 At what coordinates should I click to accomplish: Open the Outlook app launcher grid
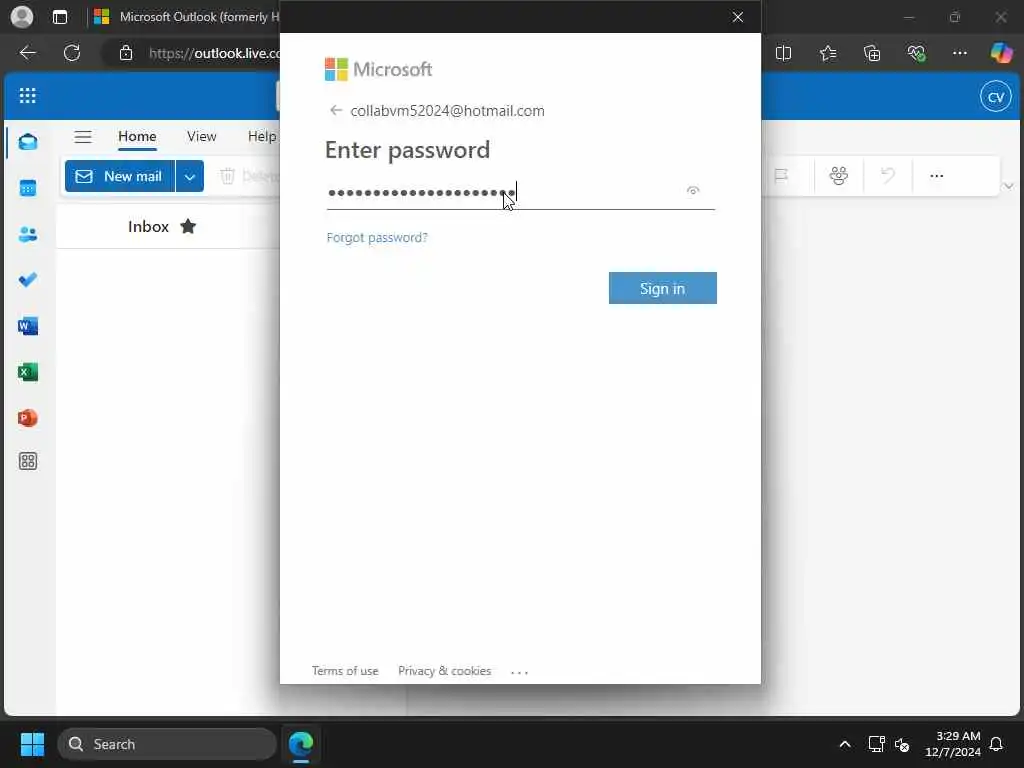click(x=27, y=96)
